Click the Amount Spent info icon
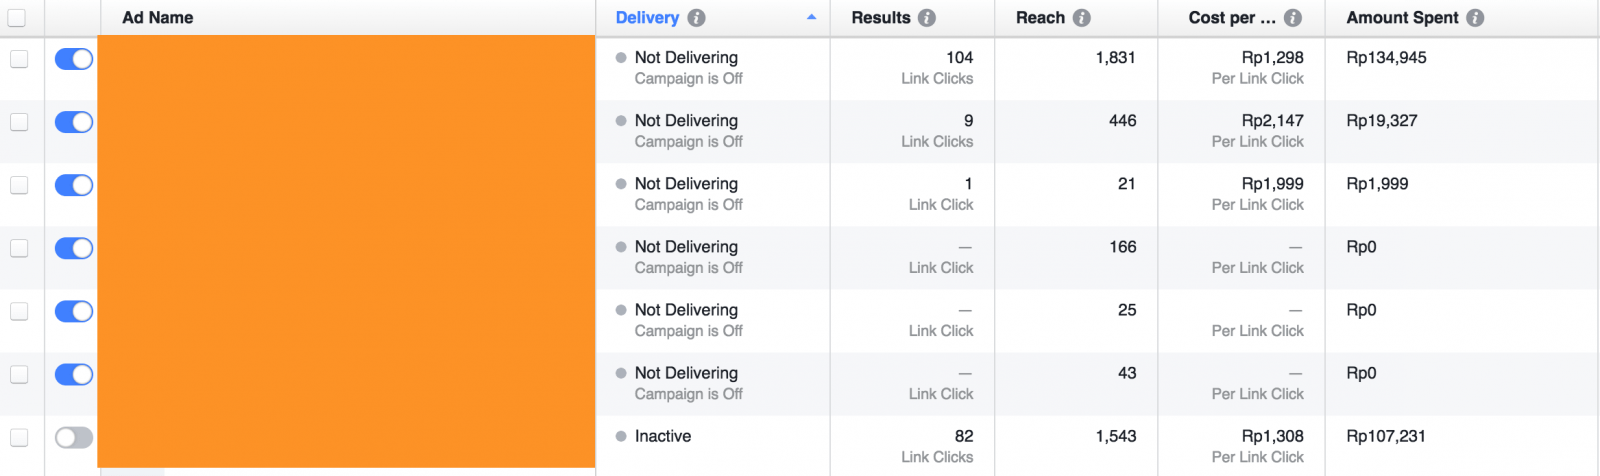 [x=1475, y=18]
